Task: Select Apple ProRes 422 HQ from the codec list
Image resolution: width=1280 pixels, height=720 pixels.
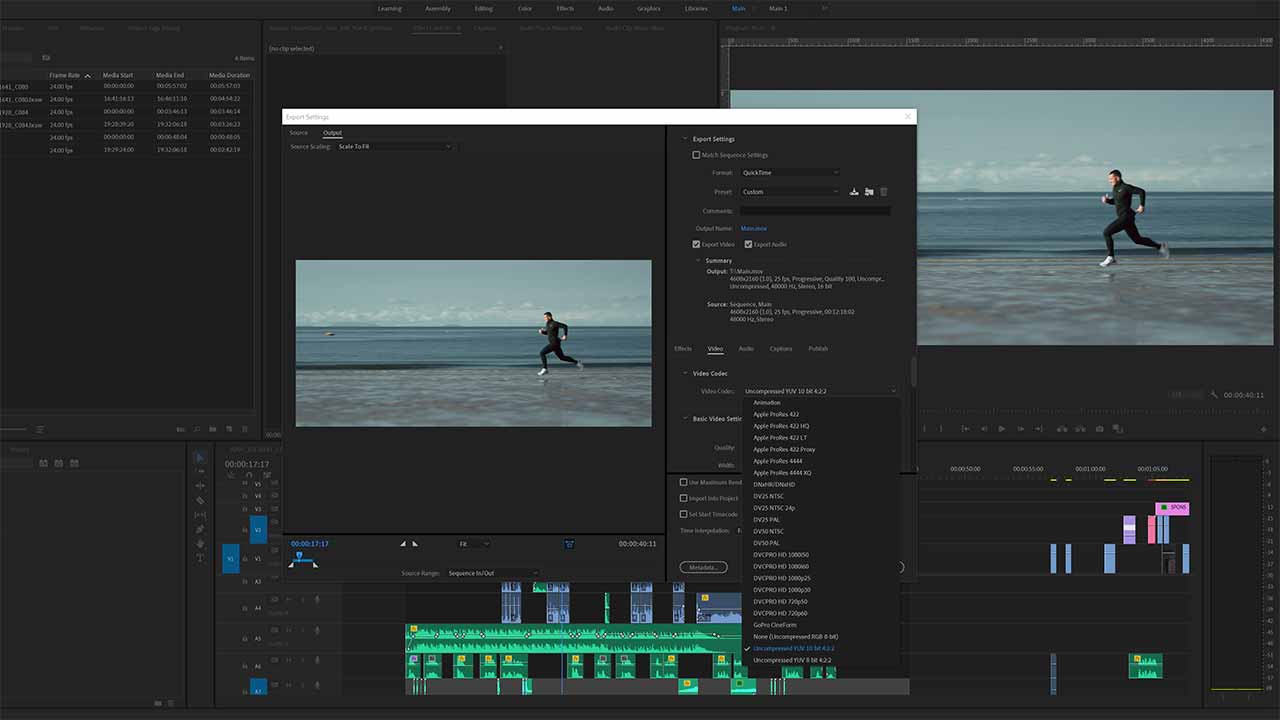Action: pos(780,426)
